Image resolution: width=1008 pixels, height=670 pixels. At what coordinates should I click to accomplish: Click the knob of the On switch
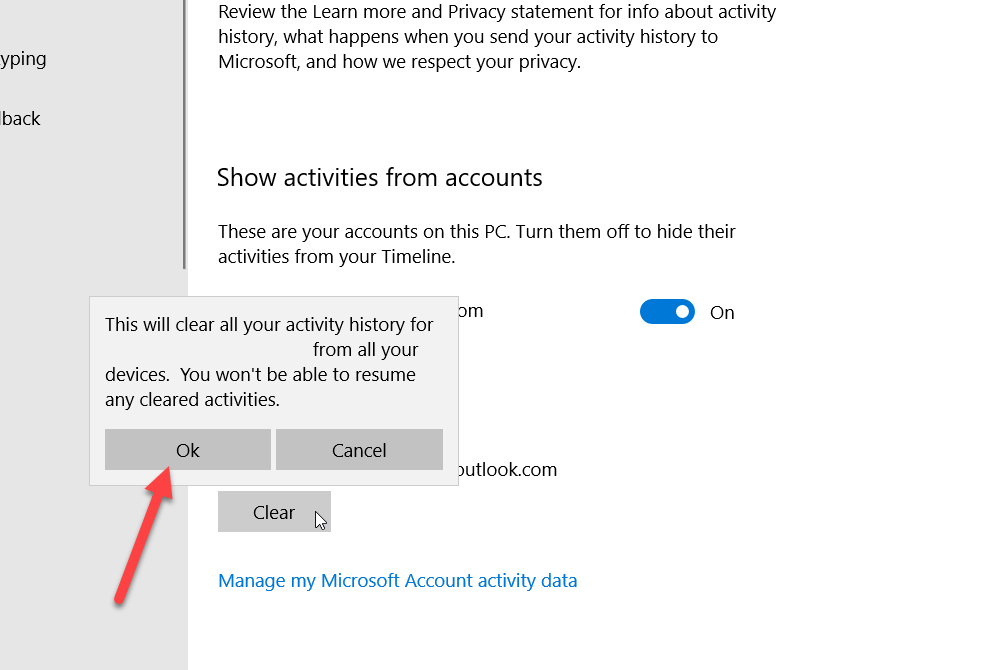click(682, 312)
